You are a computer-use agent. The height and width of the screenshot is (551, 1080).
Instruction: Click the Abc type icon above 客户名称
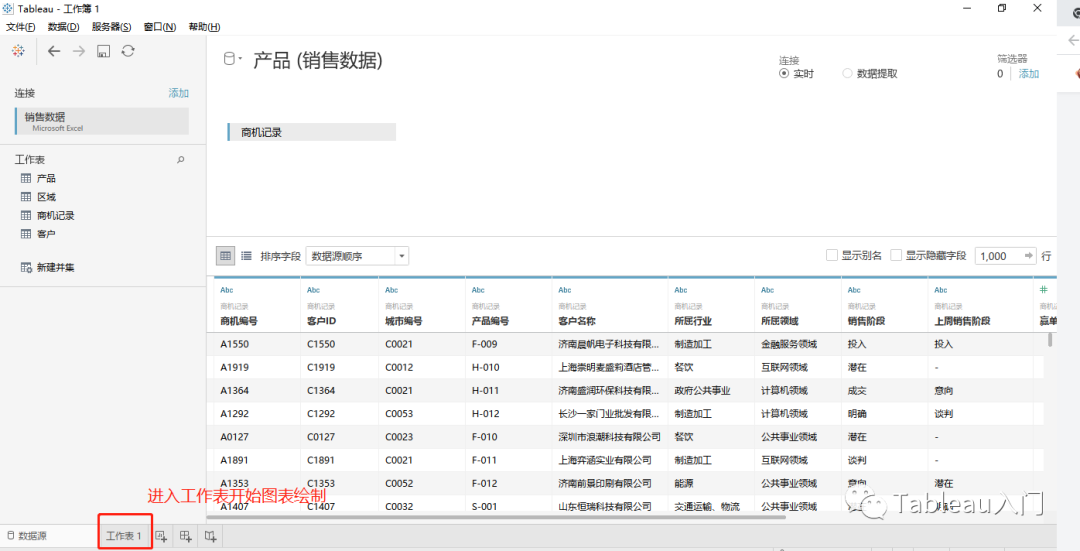pos(565,290)
